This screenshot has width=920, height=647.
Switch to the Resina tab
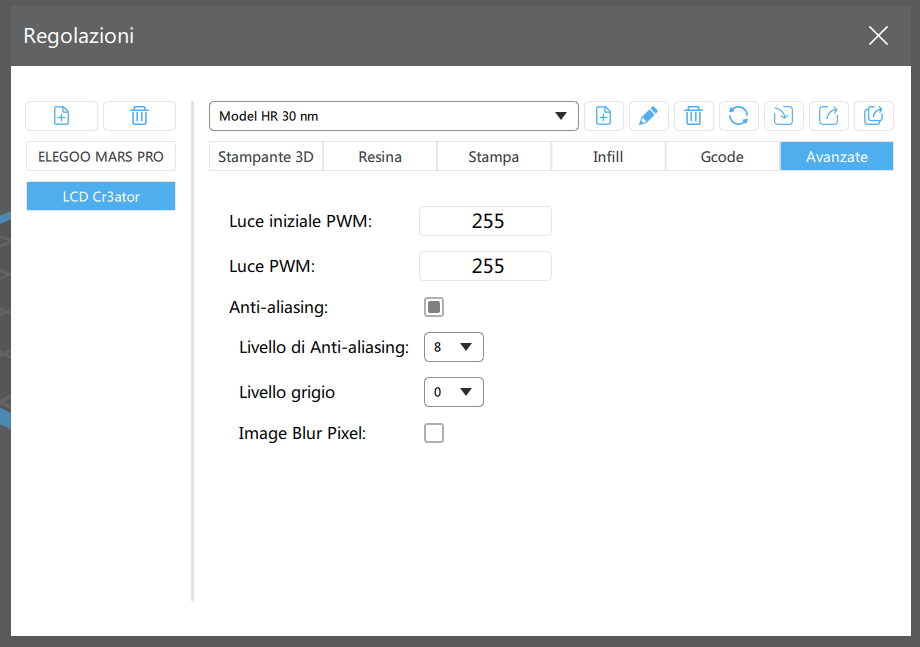(x=380, y=157)
